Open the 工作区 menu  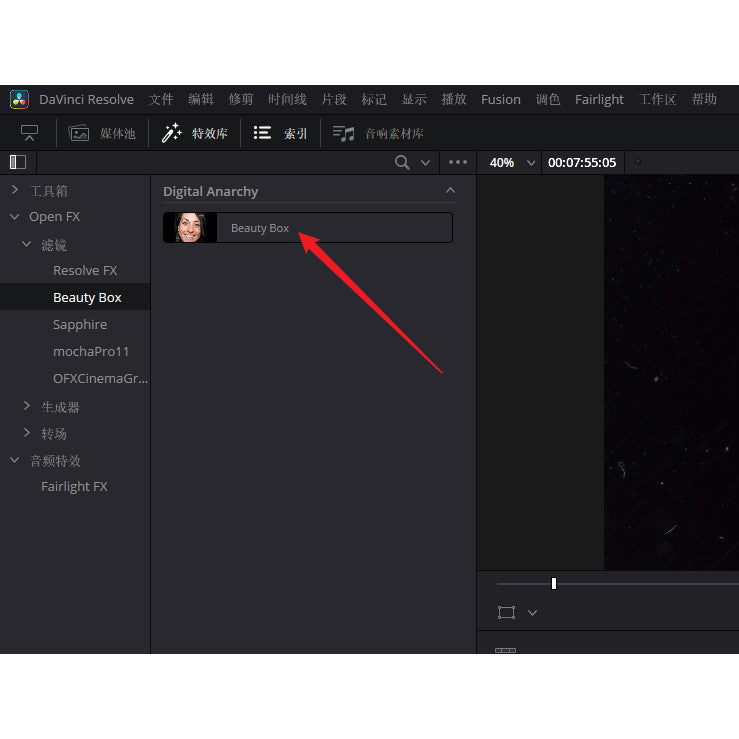(657, 99)
